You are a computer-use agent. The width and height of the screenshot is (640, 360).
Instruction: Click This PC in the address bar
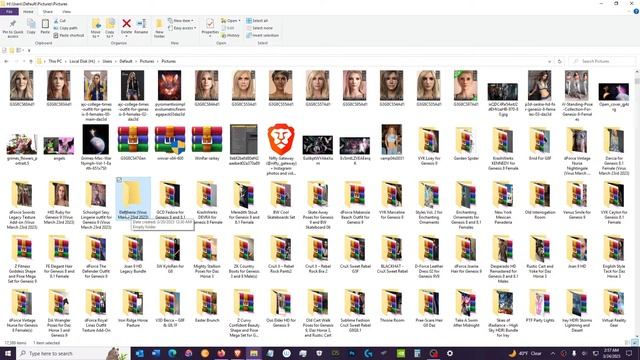(x=55, y=61)
